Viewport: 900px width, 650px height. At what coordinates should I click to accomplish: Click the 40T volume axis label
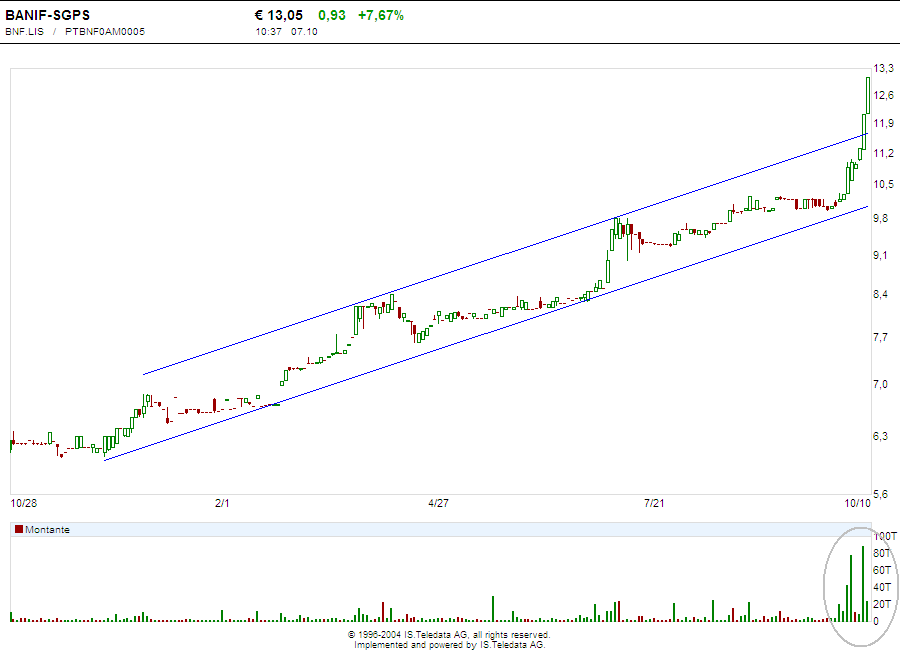(882, 587)
